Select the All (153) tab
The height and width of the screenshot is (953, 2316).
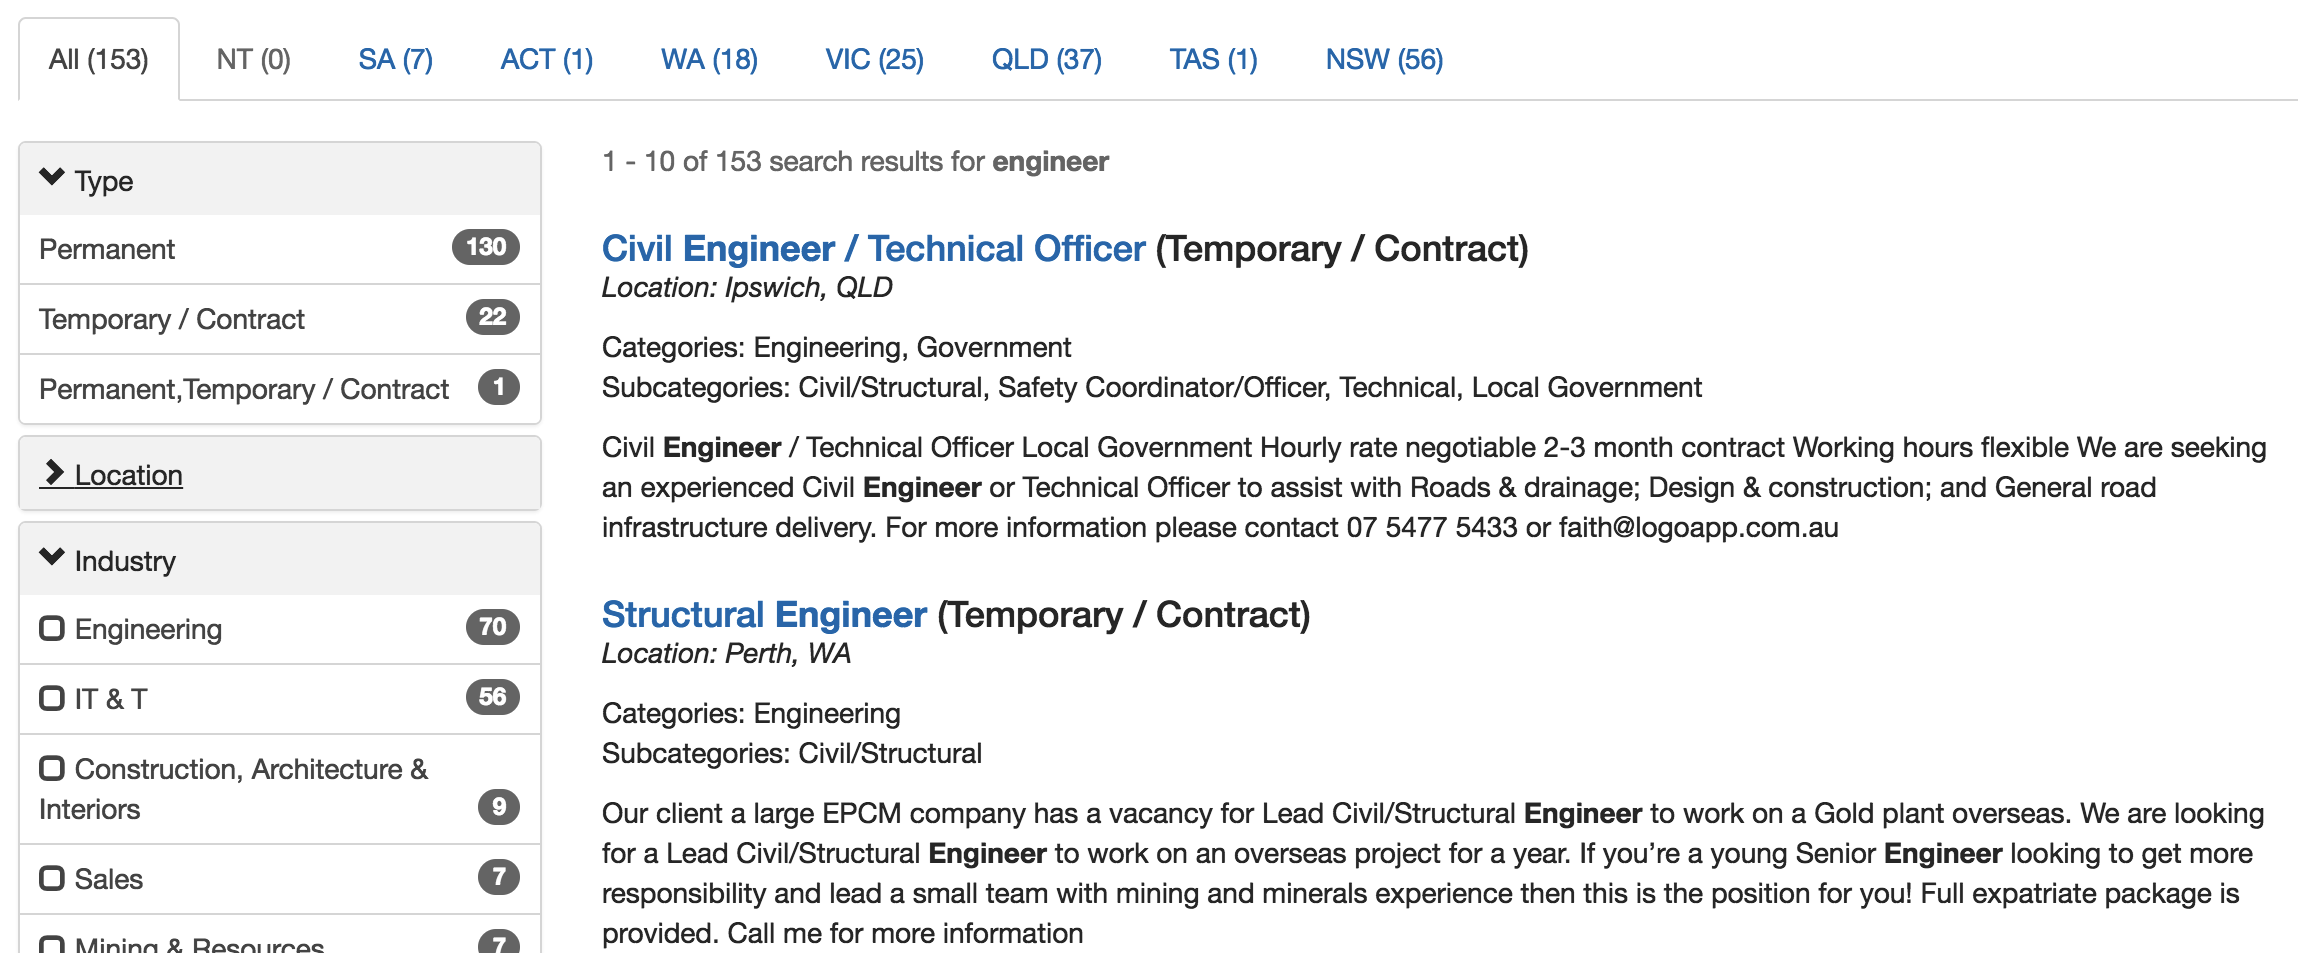tap(98, 60)
